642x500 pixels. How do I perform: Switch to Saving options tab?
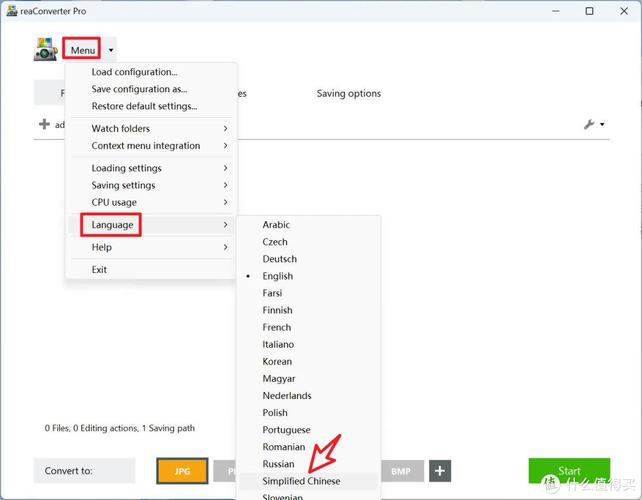(x=348, y=93)
